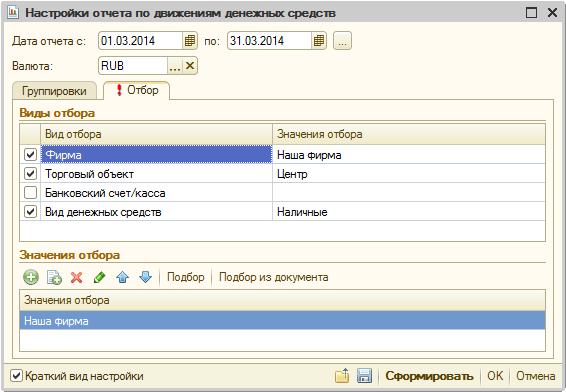
Task: Toggle Краткий вид настройки checkbox
Action: (16, 376)
